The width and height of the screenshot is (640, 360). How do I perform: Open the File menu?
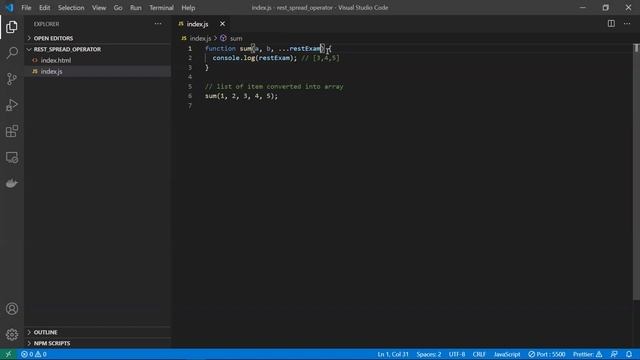(26, 7)
